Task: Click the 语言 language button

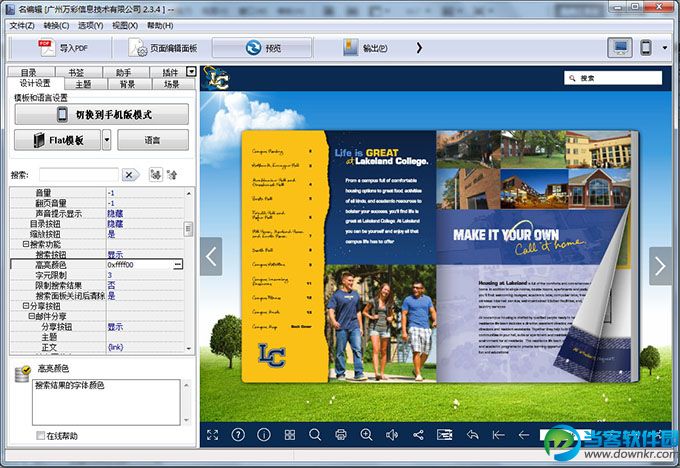Action: coord(153,140)
